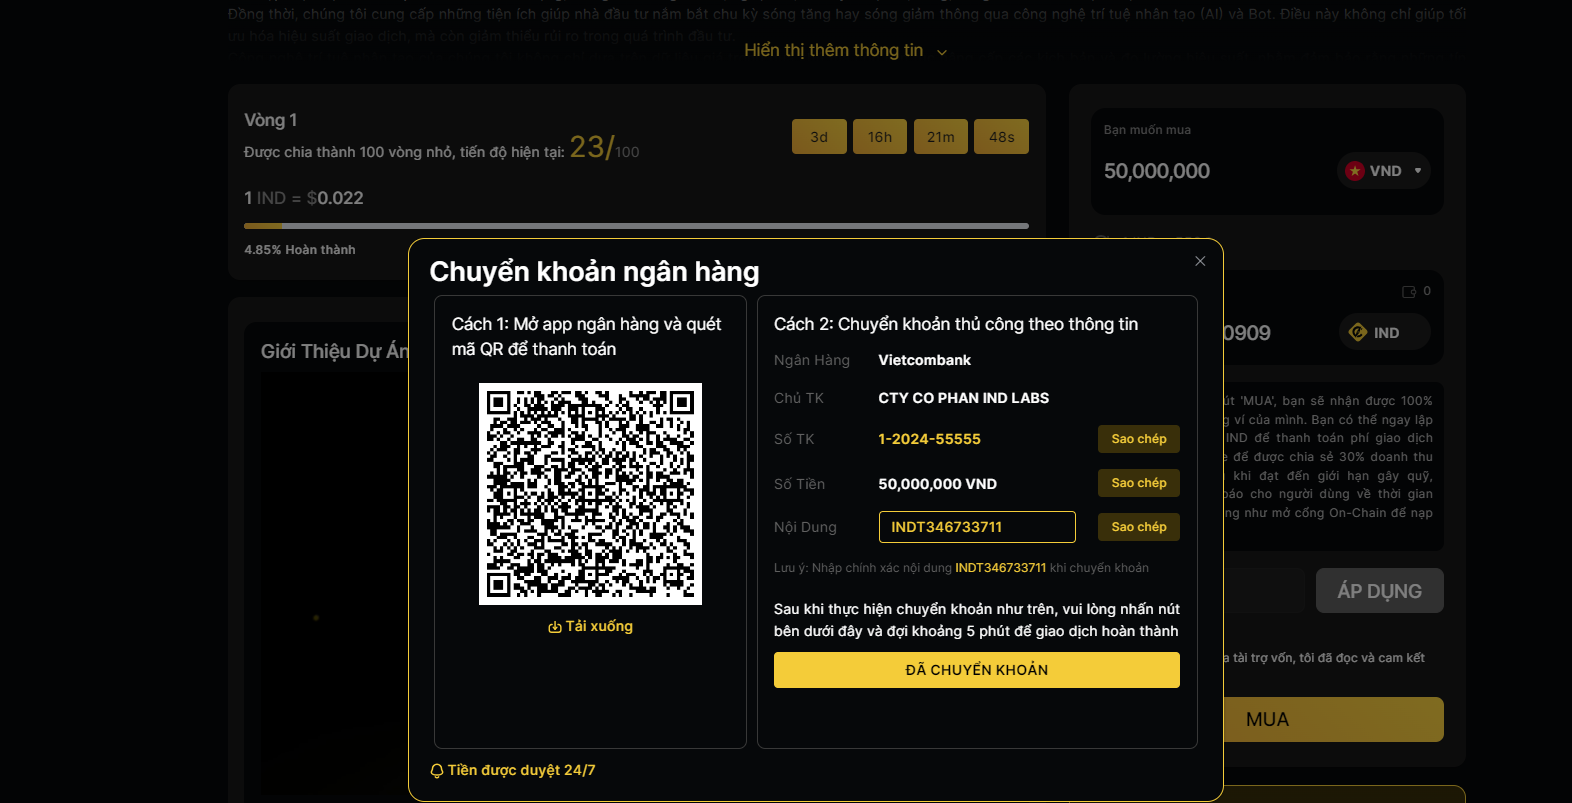Click the Chuyển khoản ngân hàng title

594,272
